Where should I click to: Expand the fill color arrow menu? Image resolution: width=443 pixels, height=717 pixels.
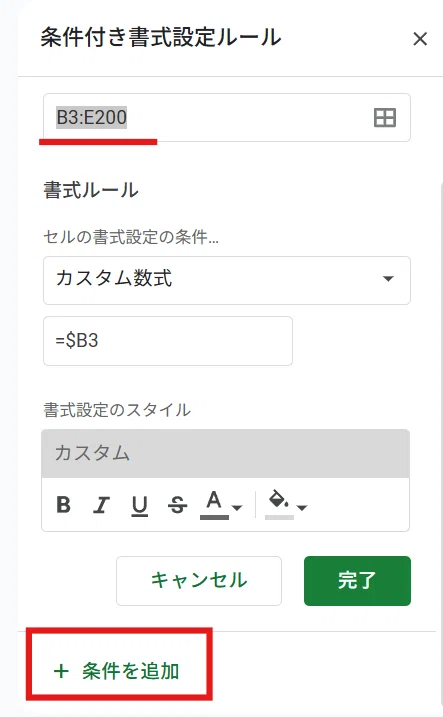302,508
